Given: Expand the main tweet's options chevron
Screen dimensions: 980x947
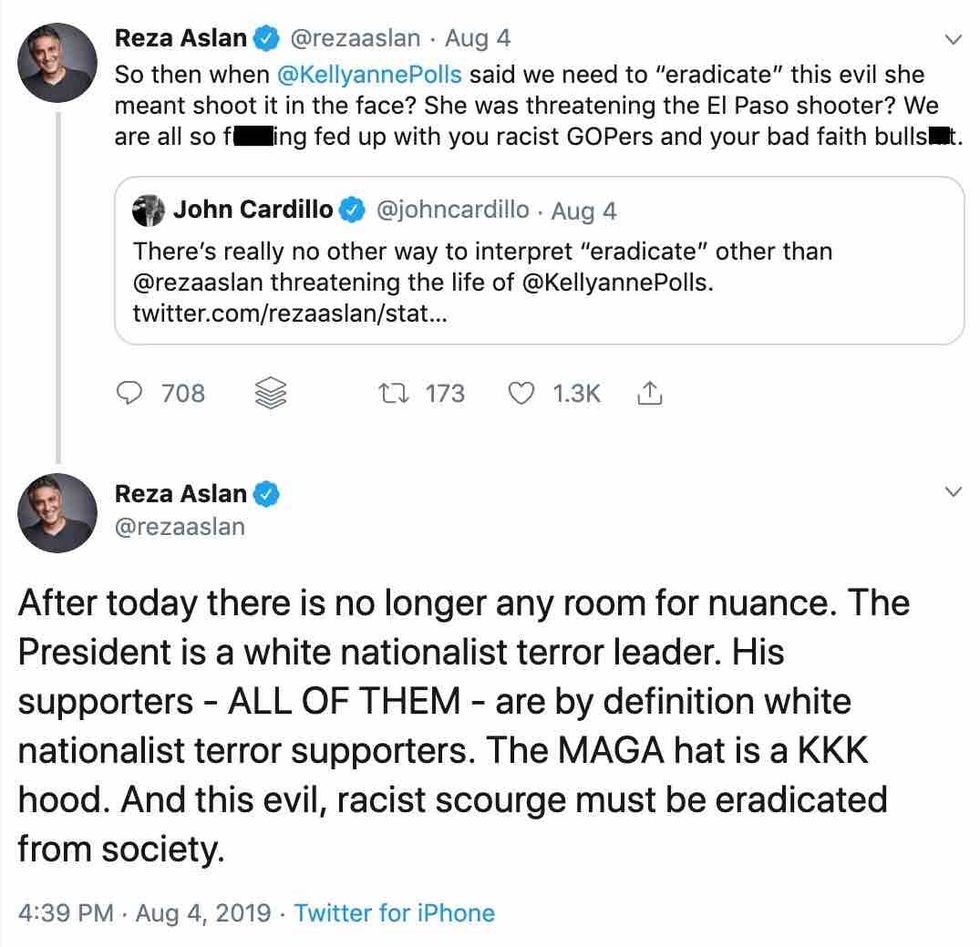Looking at the screenshot, I should pos(951,492).
